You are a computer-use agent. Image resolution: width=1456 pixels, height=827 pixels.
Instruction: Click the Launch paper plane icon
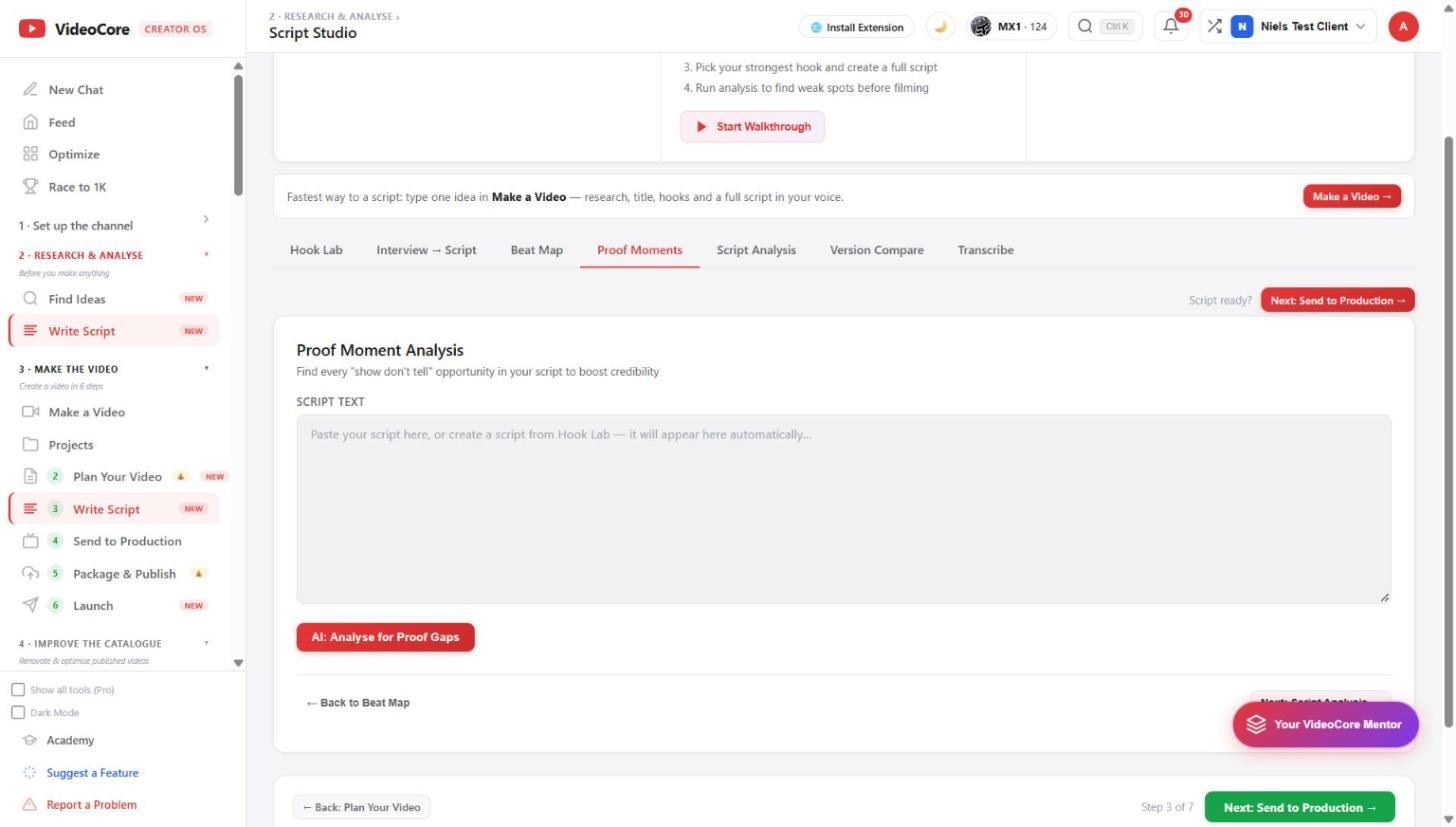point(30,606)
